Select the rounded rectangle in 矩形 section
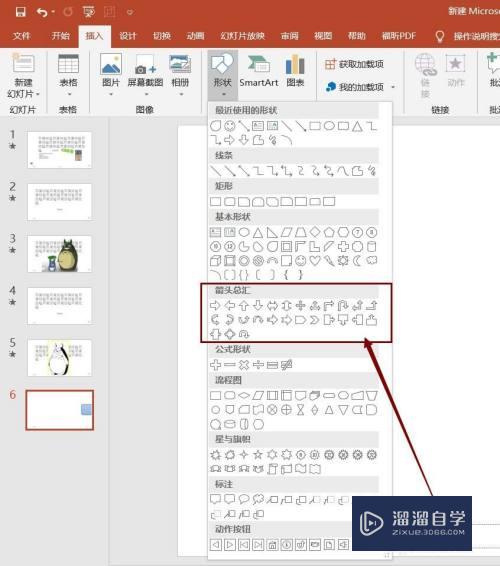 click(230, 201)
